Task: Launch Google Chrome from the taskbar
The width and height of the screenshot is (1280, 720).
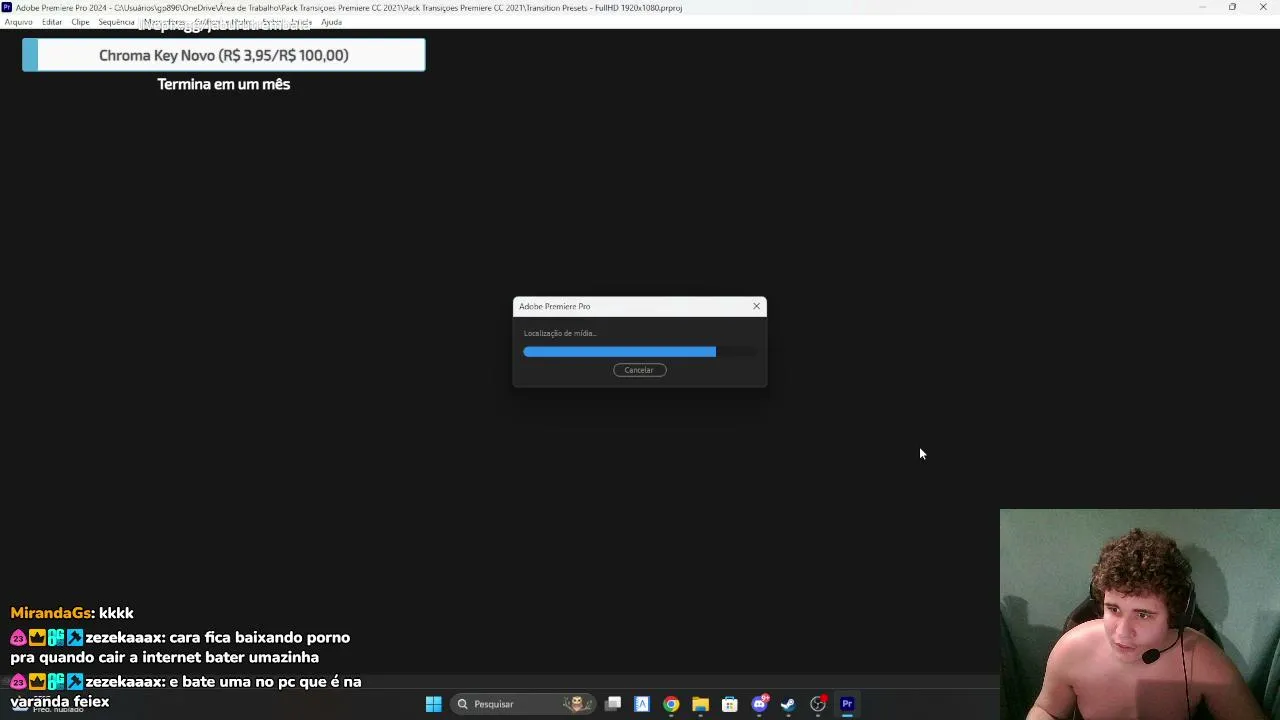Action: point(671,704)
